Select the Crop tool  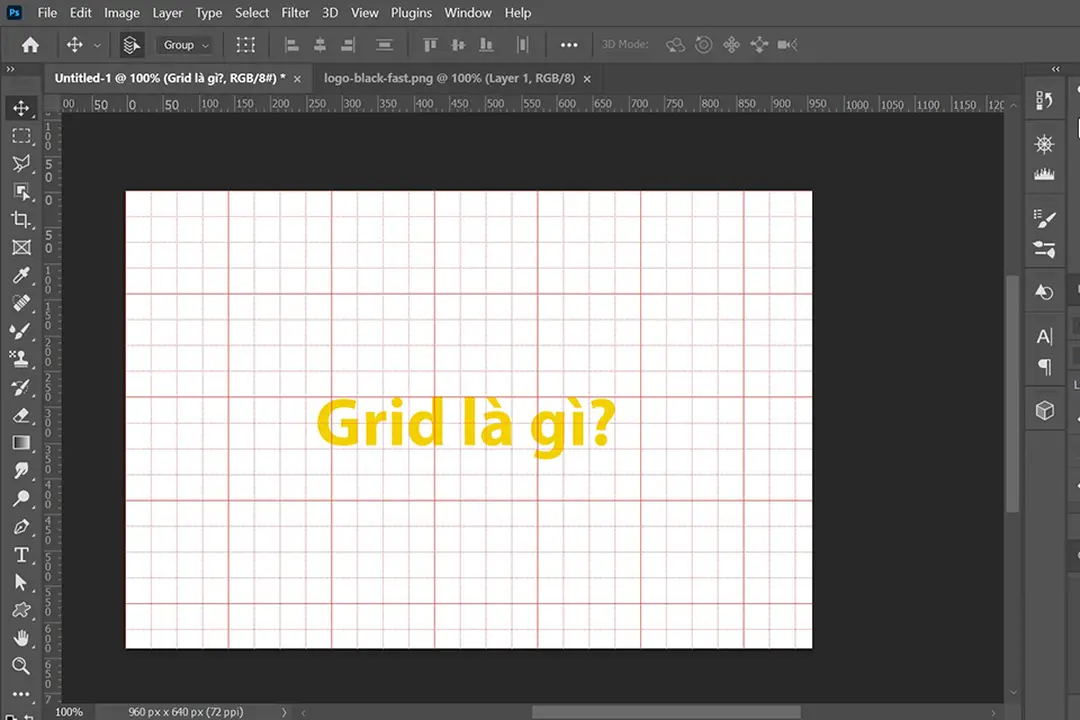22,220
